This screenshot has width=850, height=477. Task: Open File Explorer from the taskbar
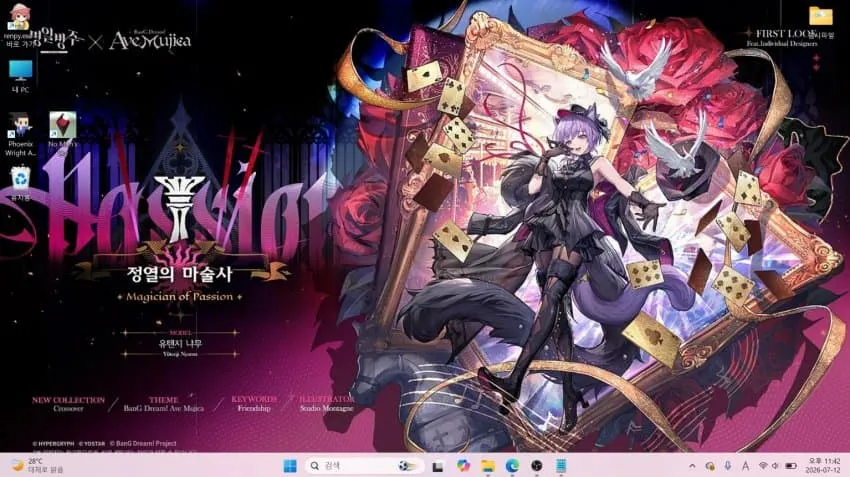[x=488, y=466]
